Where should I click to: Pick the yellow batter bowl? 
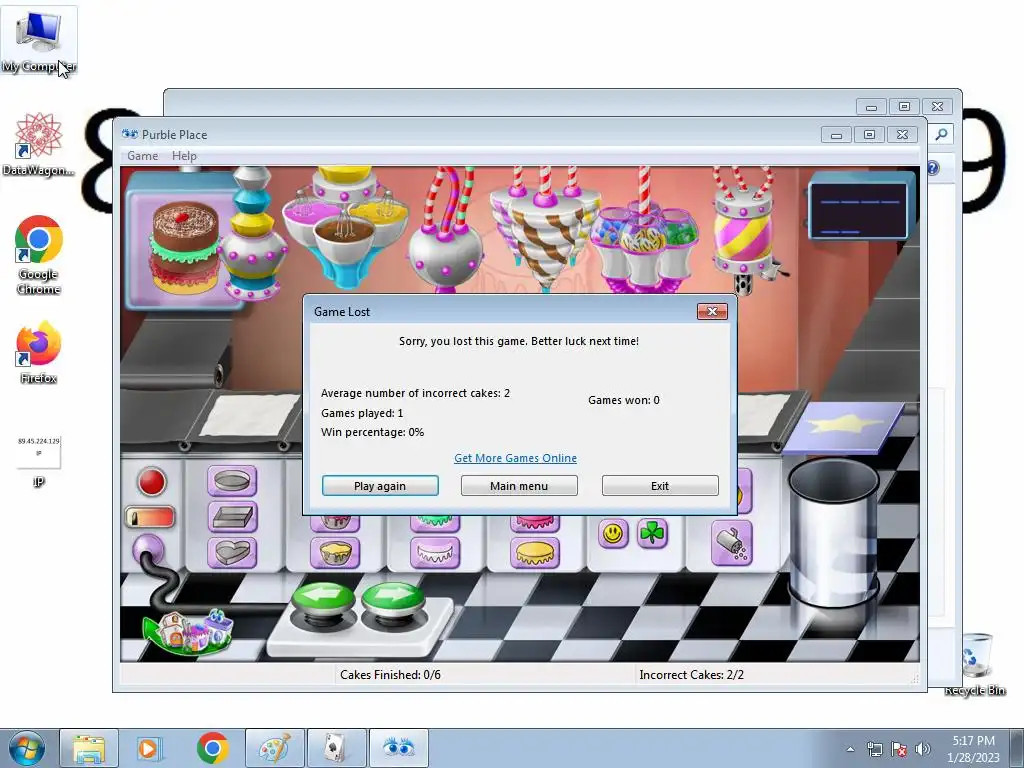click(334, 552)
